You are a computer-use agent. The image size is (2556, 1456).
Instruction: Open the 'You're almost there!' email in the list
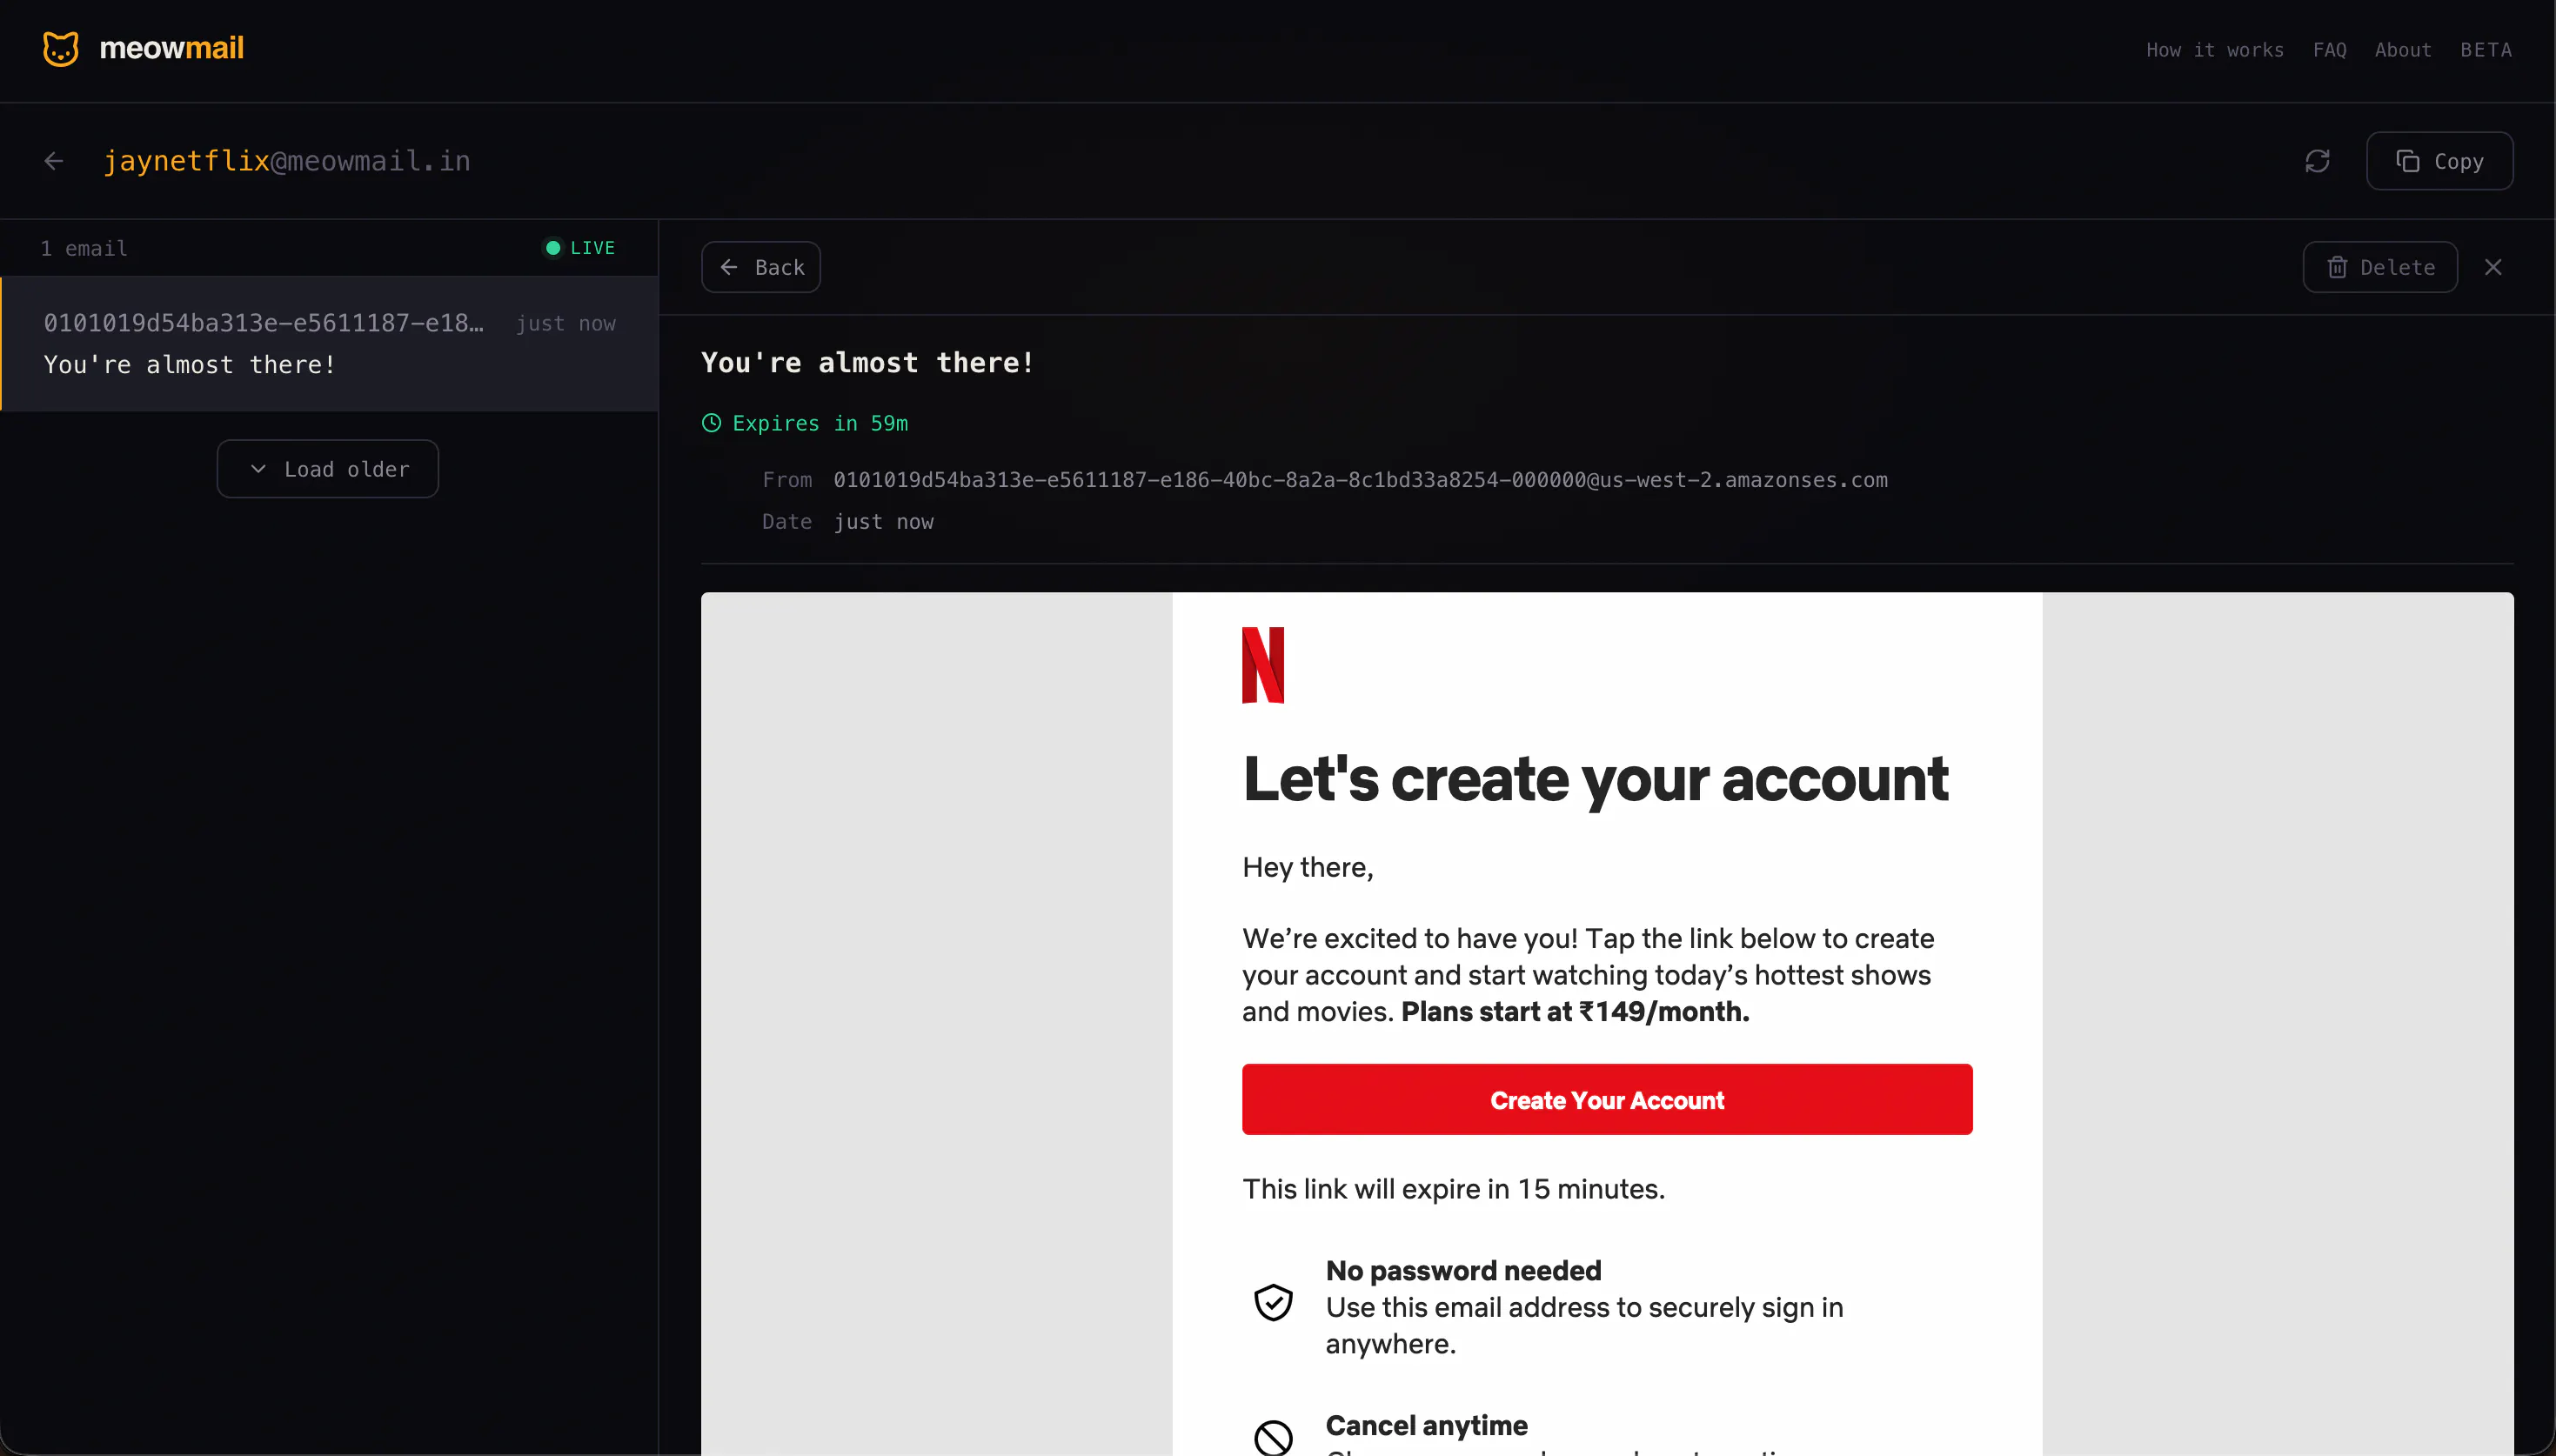[x=330, y=343]
